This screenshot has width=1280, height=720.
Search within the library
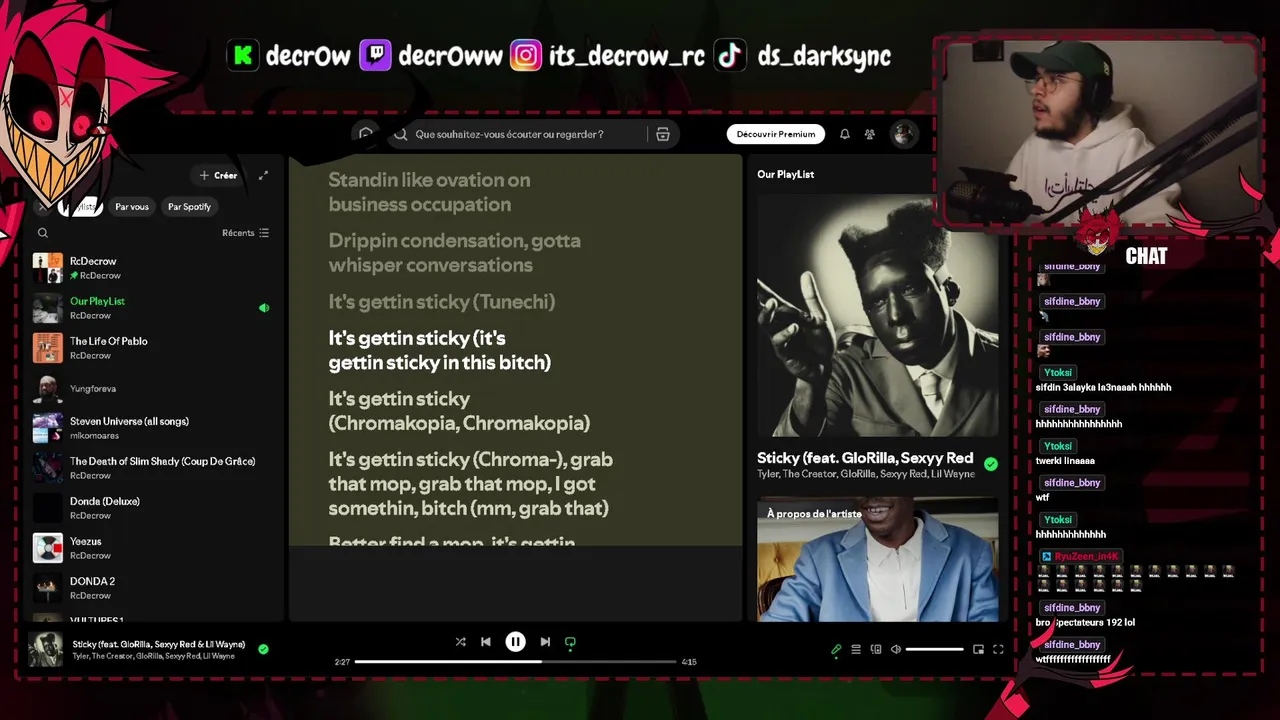pyautogui.click(x=43, y=233)
